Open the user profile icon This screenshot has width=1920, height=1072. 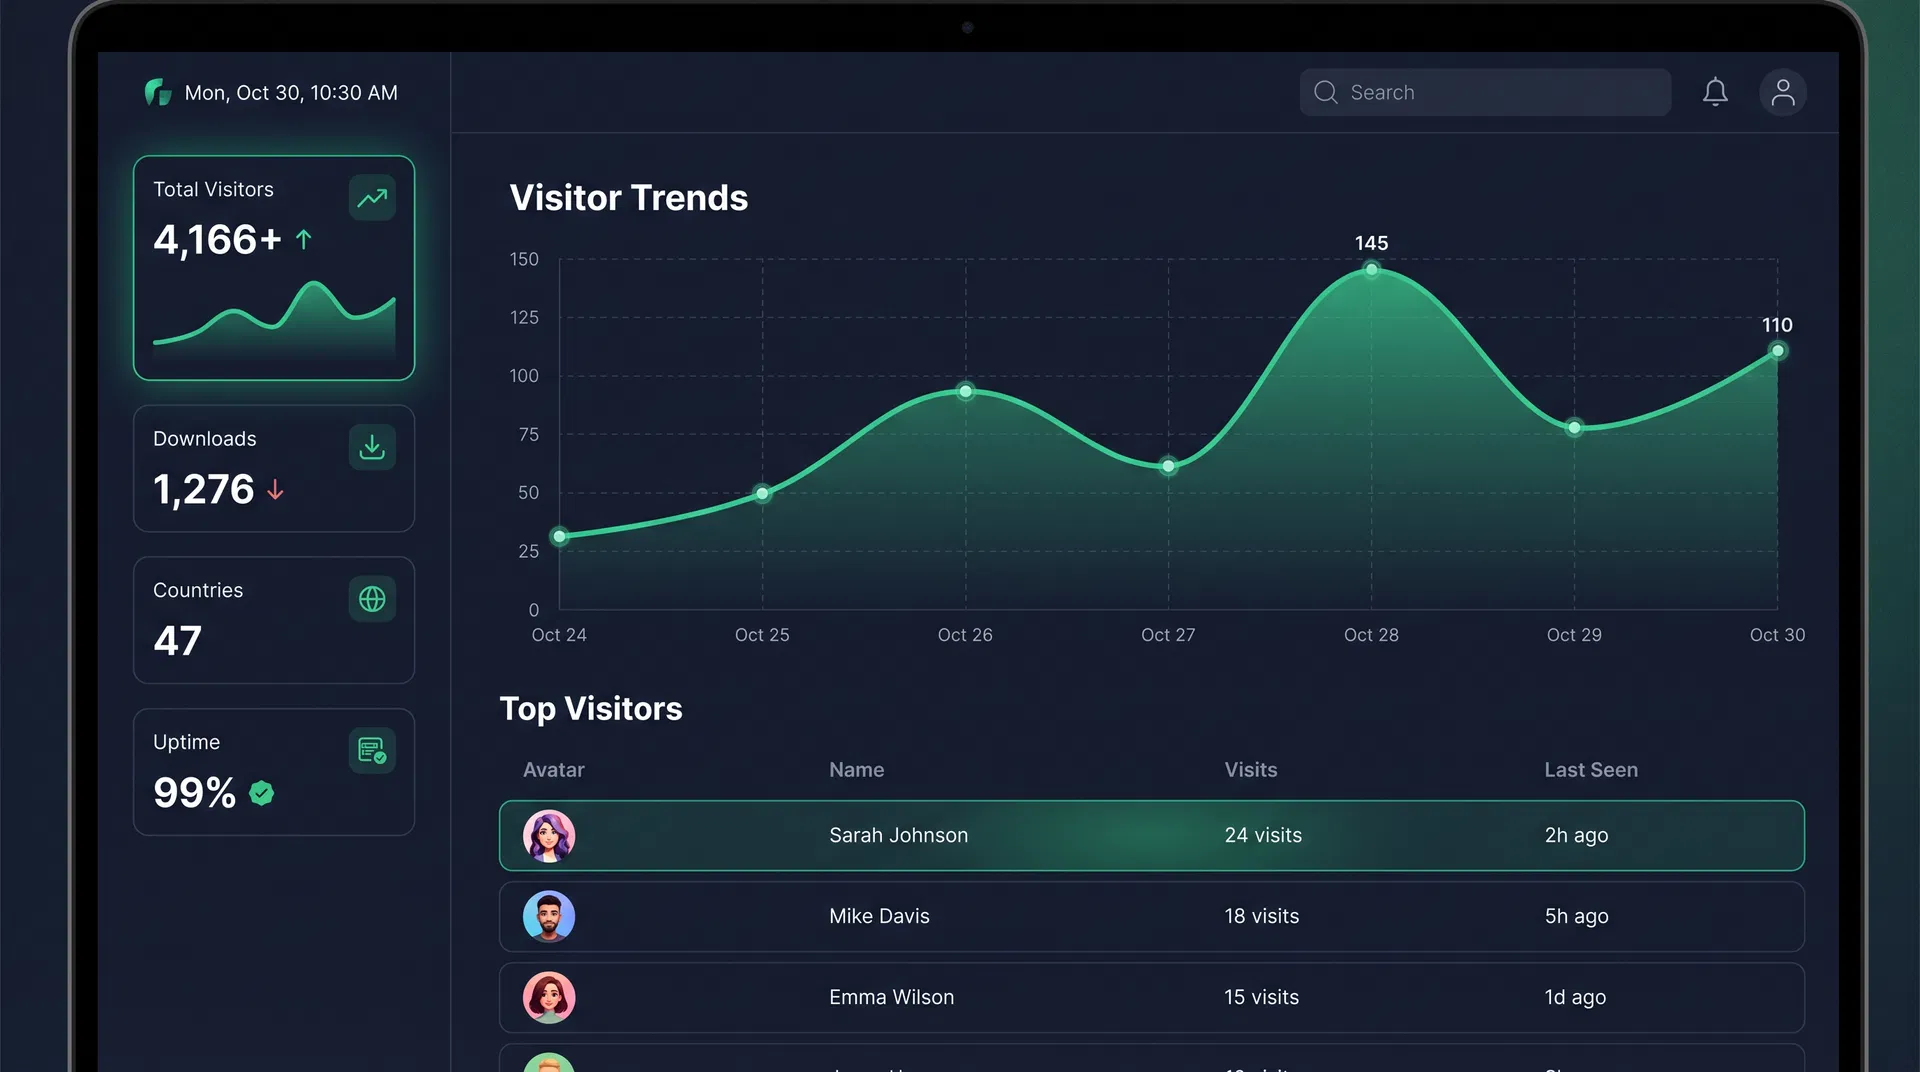pos(1784,92)
